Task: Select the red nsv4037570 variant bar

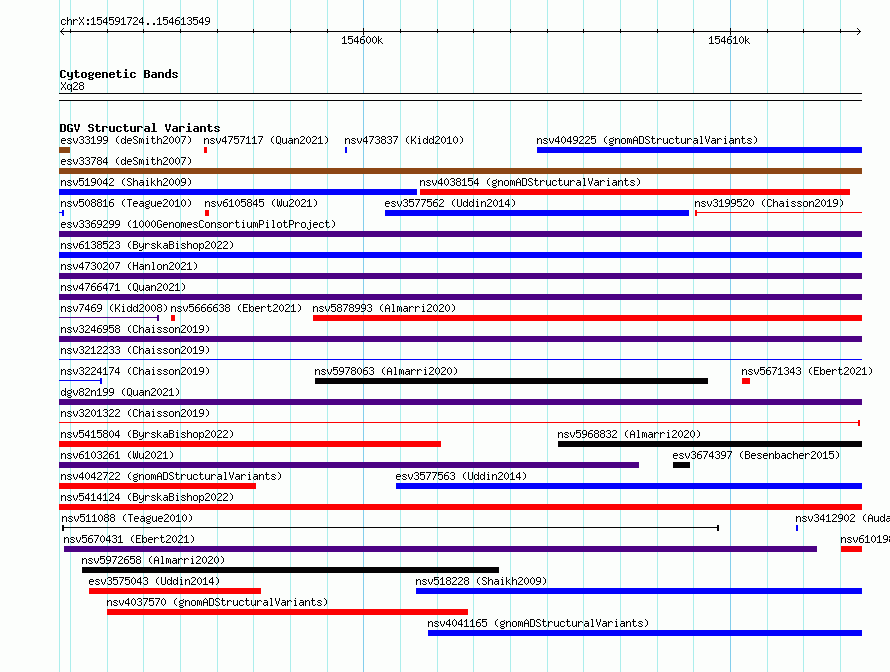Action: (x=287, y=612)
